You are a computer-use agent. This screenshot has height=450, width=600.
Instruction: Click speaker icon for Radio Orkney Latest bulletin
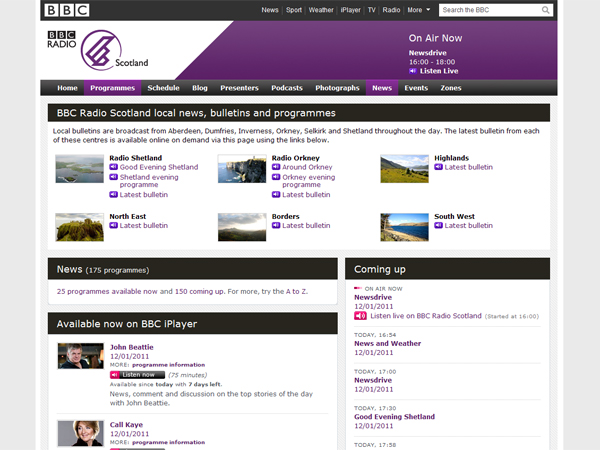coord(276,194)
